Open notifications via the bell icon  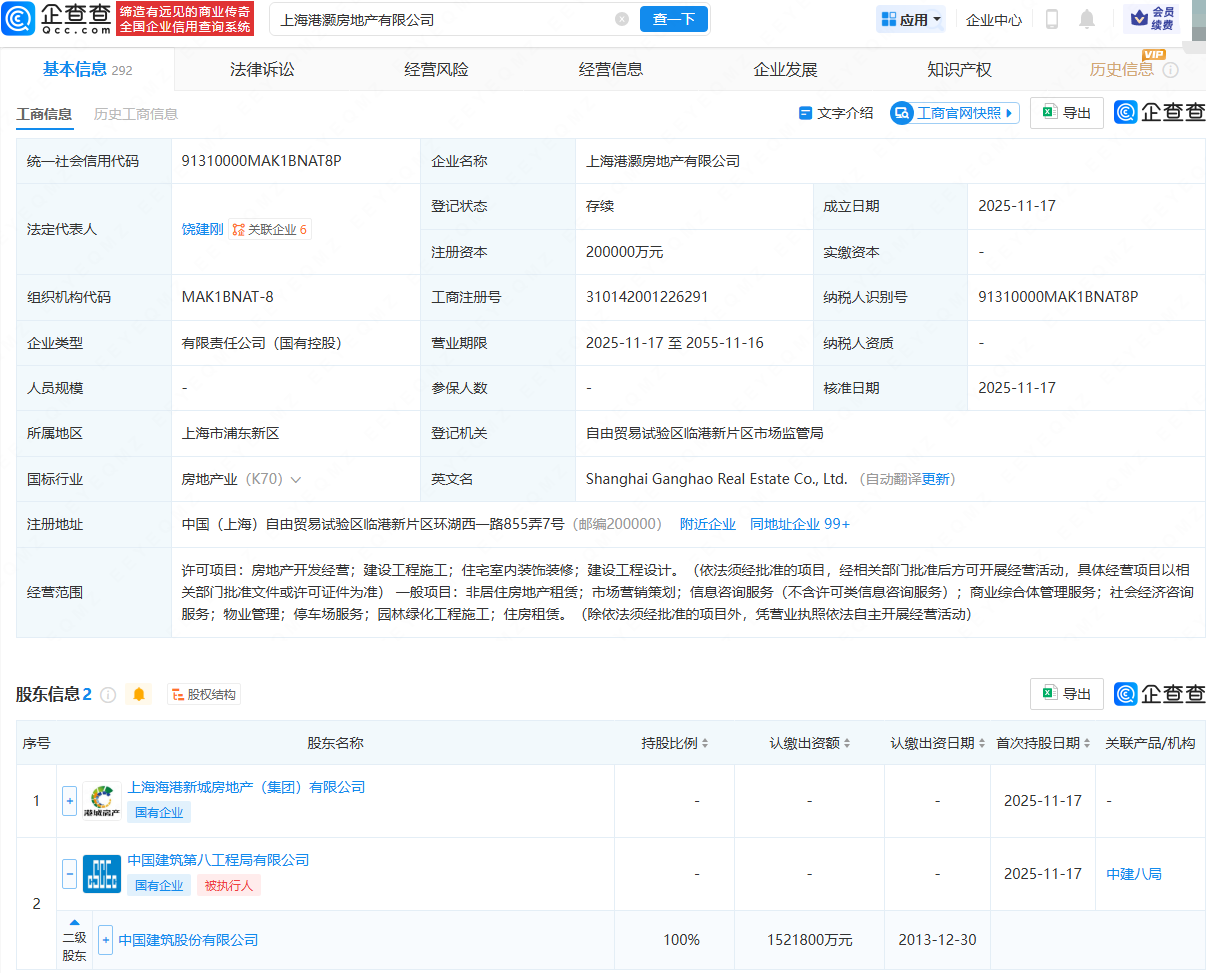coord(1088,18)
